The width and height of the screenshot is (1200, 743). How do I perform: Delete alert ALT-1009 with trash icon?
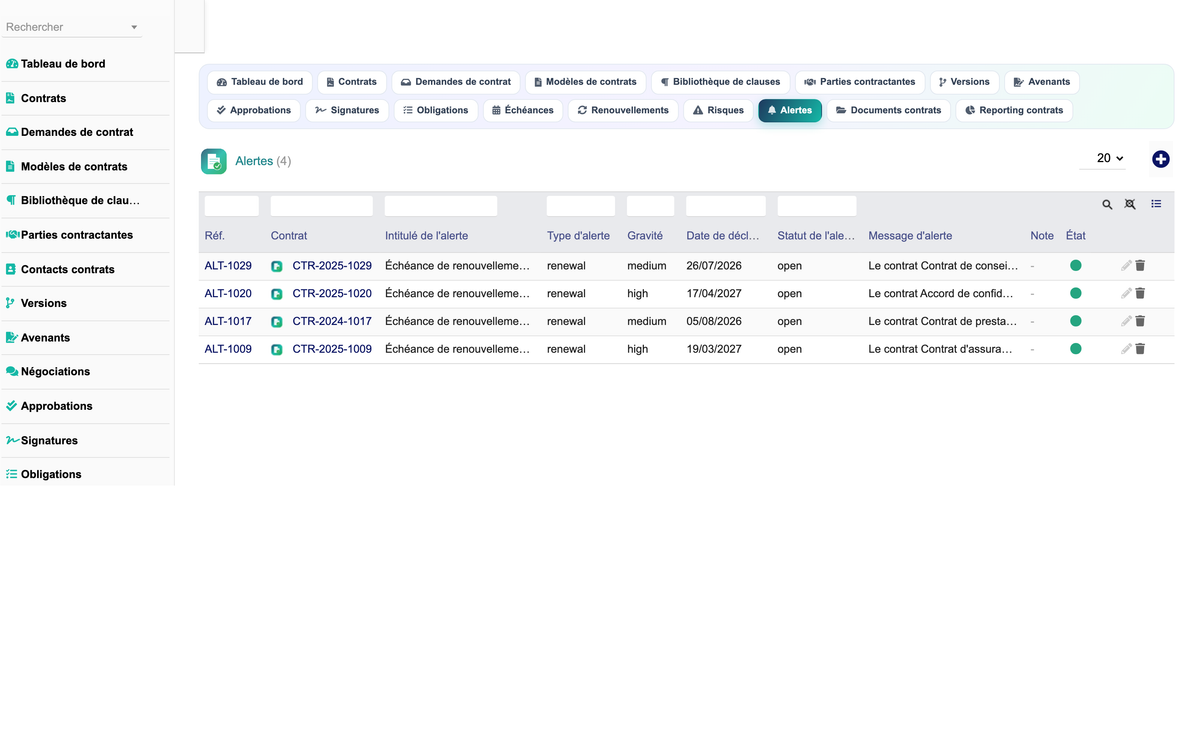coord(1140,349)
